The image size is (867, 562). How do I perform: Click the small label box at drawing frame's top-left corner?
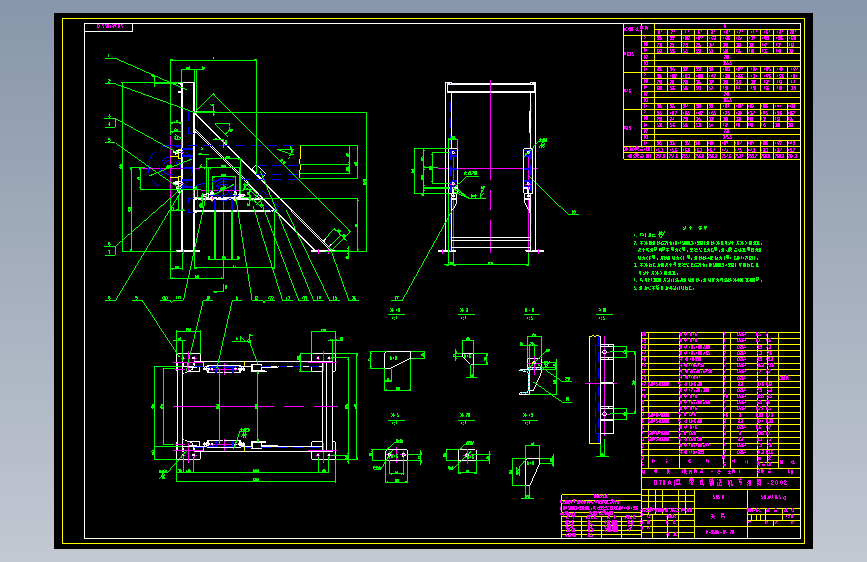(x=108, y=27)
